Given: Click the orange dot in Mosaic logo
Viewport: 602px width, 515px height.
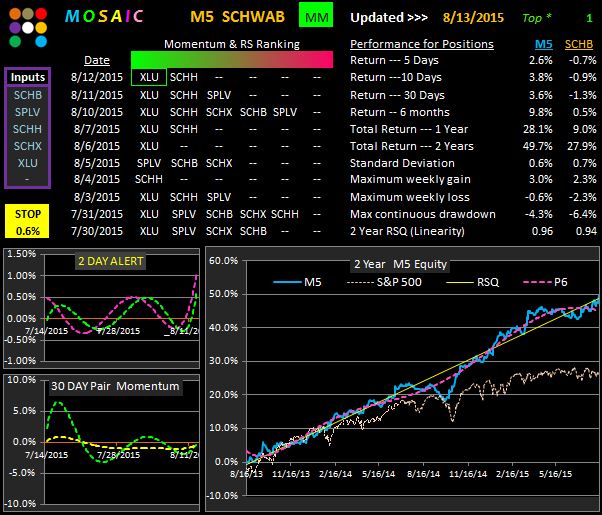Looking at the screenshot, I should (15, 14).
